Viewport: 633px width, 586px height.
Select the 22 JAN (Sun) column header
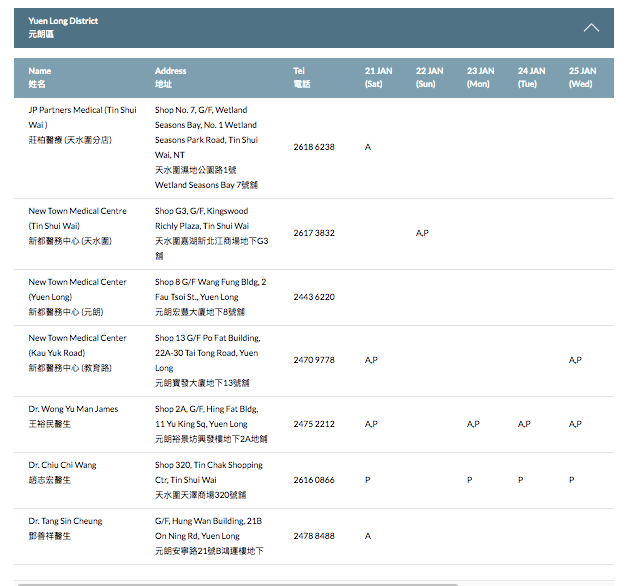point(429,77)
